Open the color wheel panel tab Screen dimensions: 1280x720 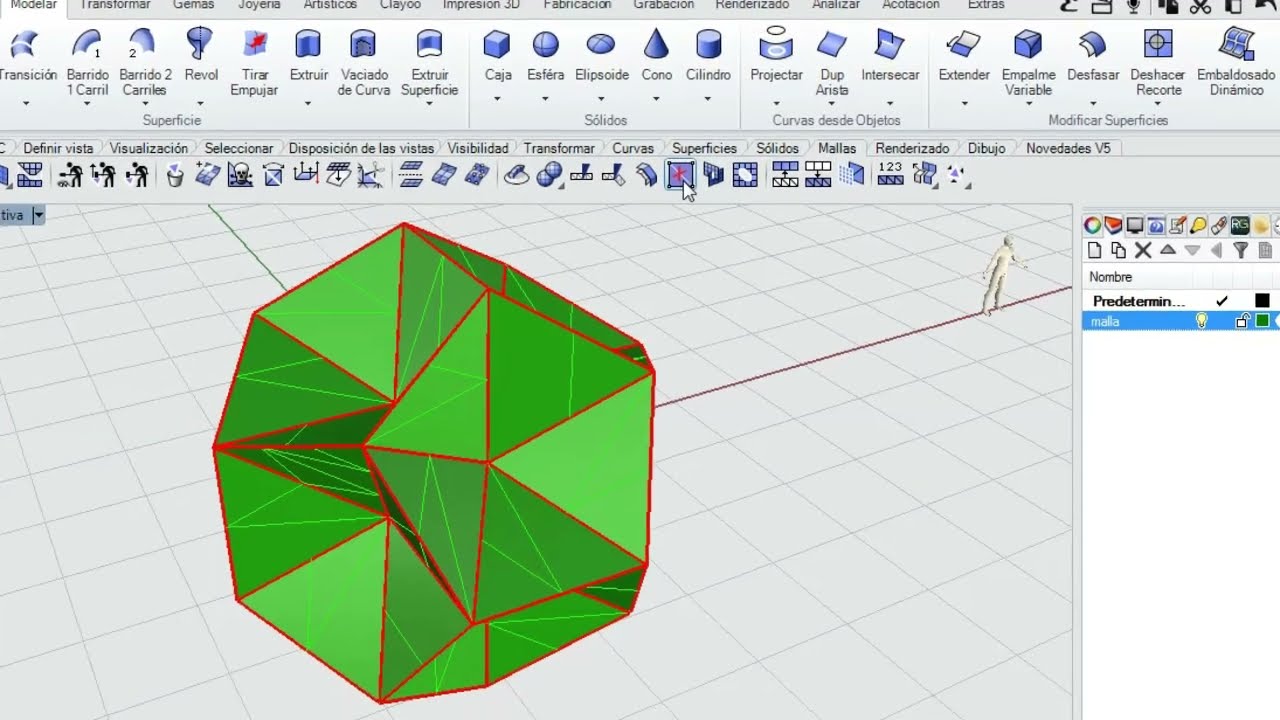1092,226
